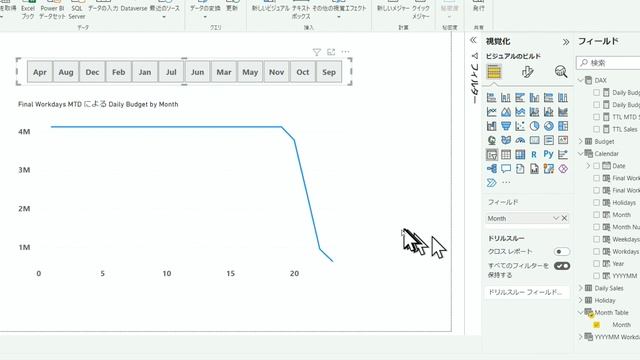Collapse the DAX table group
The height and width of the screenshot is (360, 640).
580,80
